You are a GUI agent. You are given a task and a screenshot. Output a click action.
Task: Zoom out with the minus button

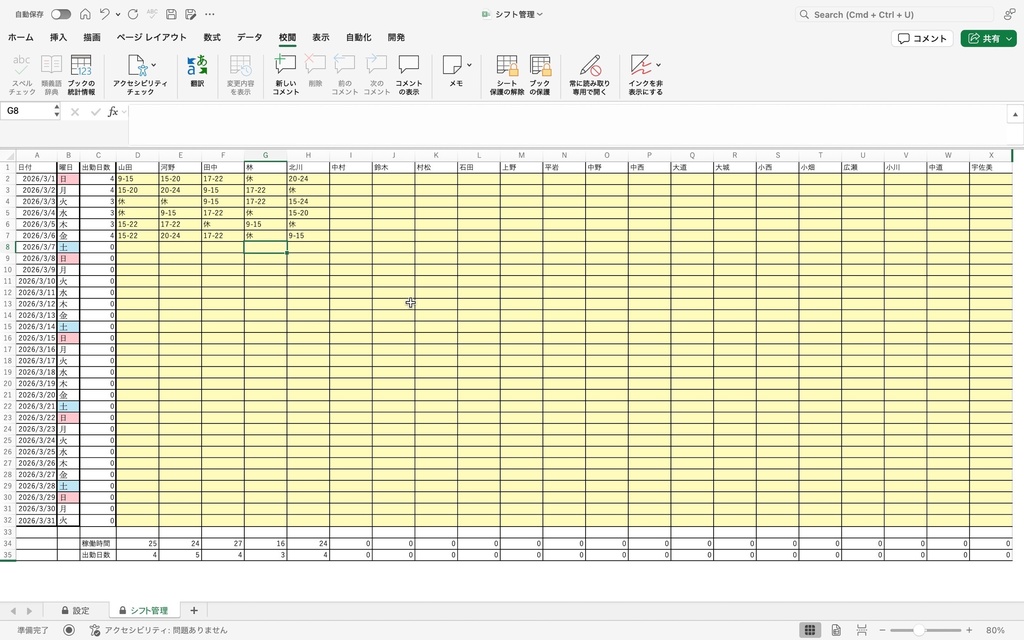[x=882, y=630]
